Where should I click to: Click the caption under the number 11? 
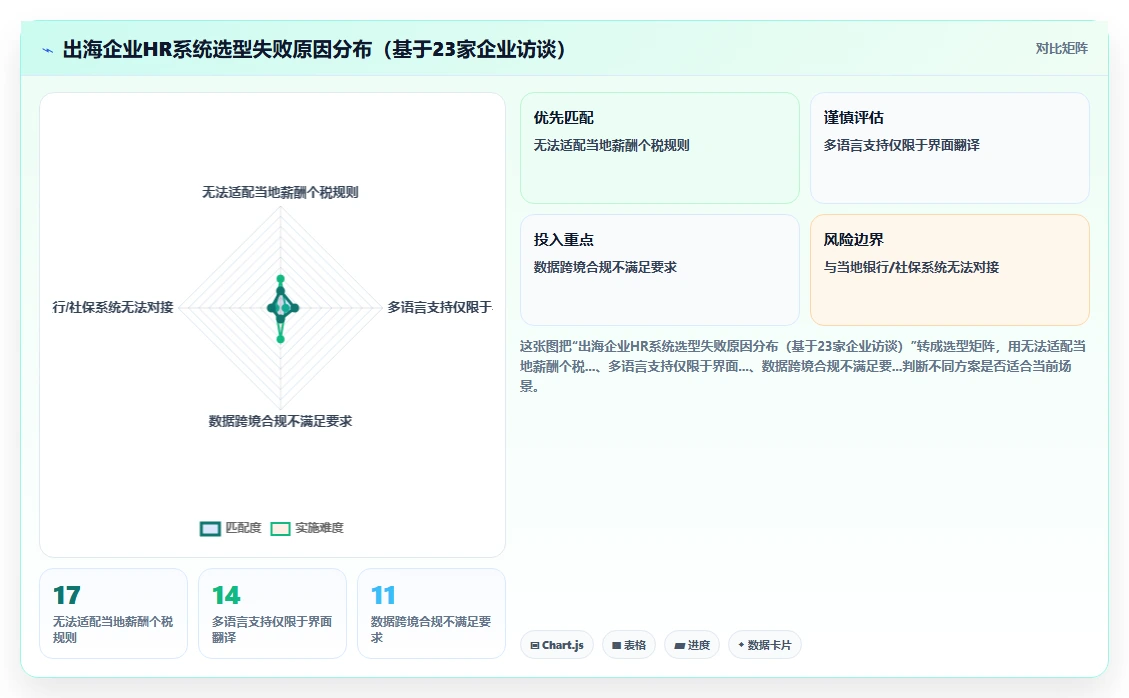click(x=431, y=630)
